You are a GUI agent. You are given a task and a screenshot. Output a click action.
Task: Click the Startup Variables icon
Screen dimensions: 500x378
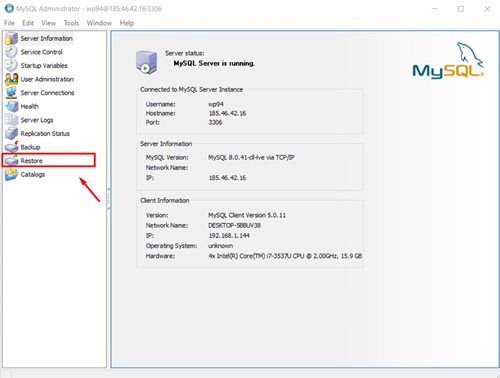[x=11, y=65]
